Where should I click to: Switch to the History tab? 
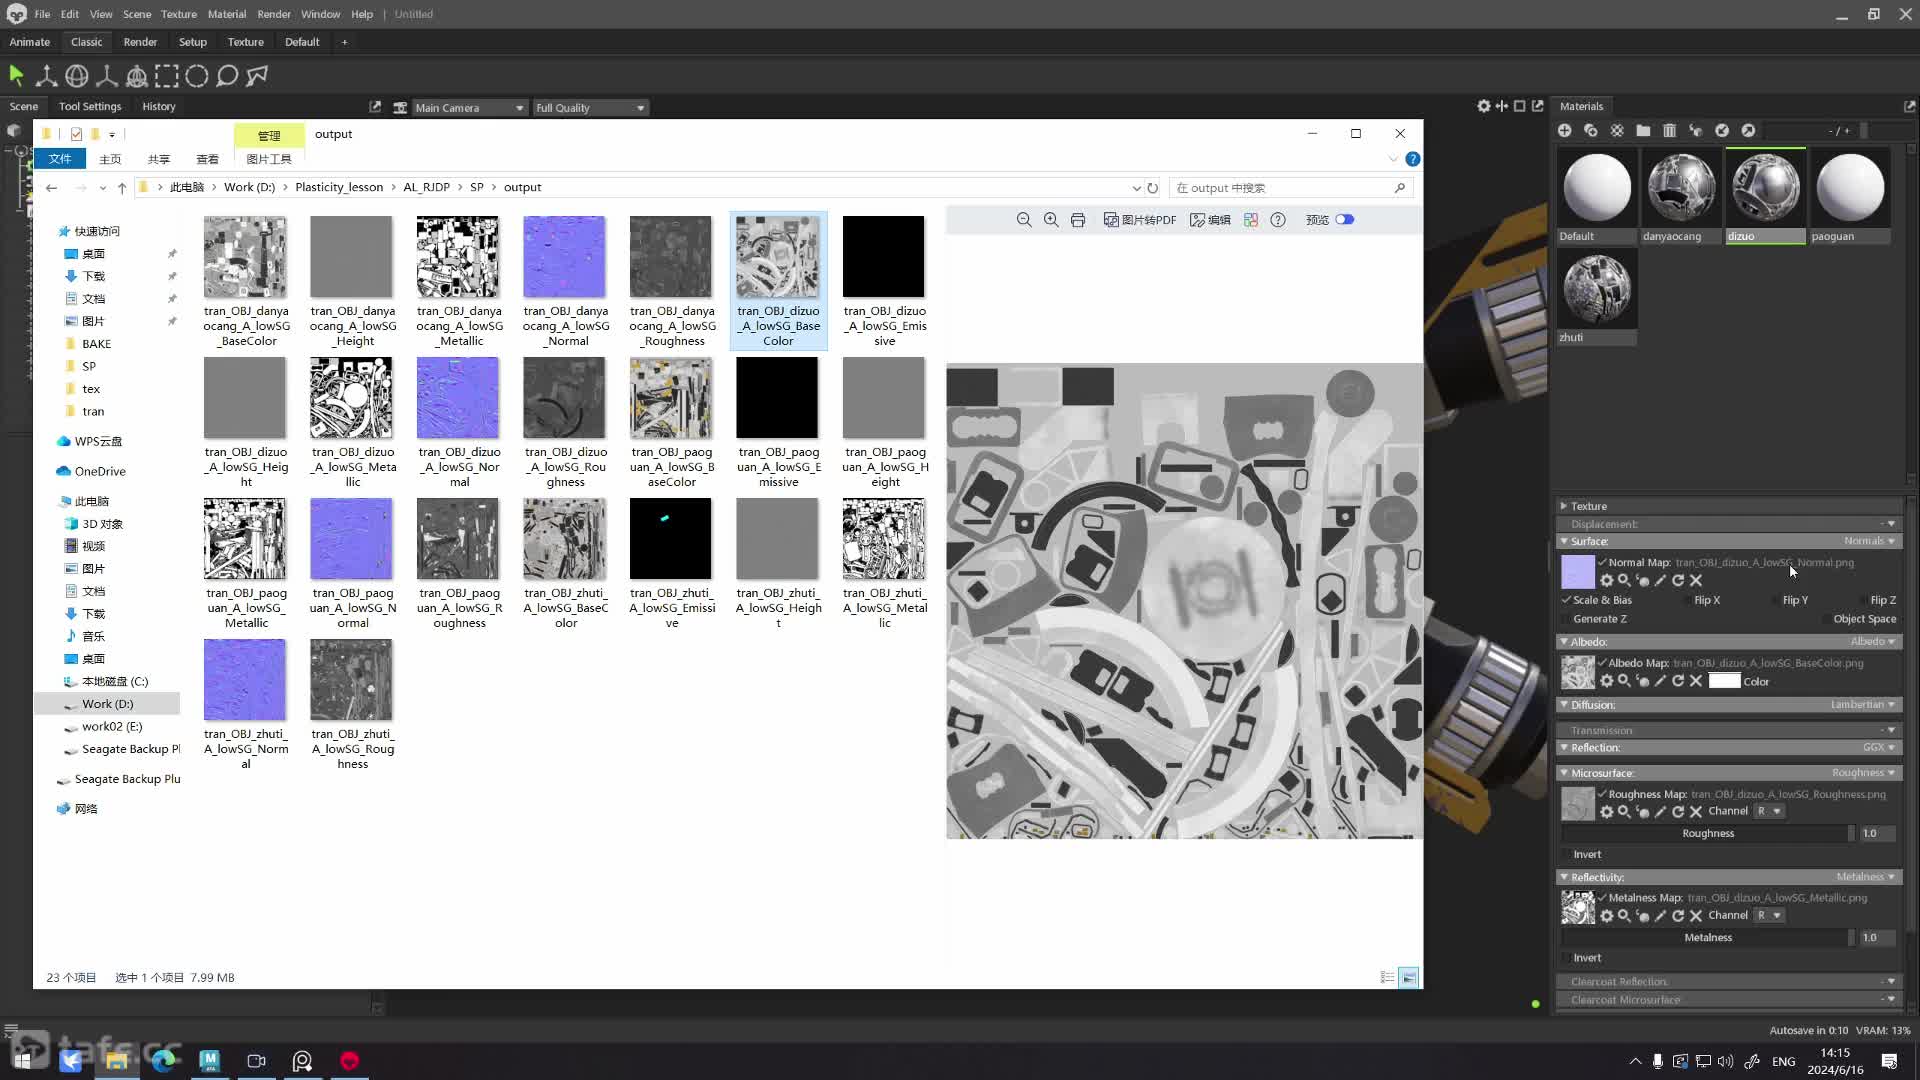(x=159, y=106)
